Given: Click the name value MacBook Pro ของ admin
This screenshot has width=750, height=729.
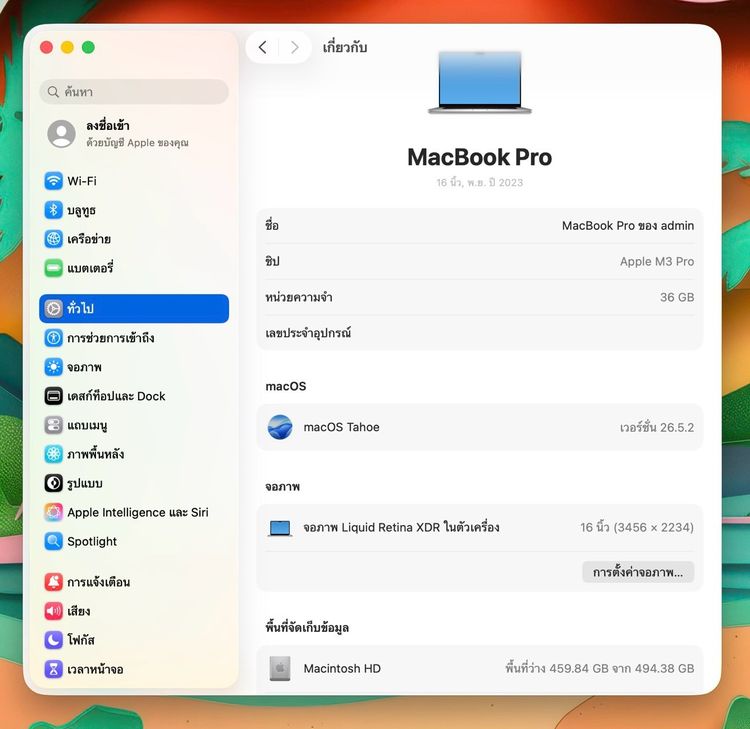Looking at the screenshot, I should (x=628, y=226).
